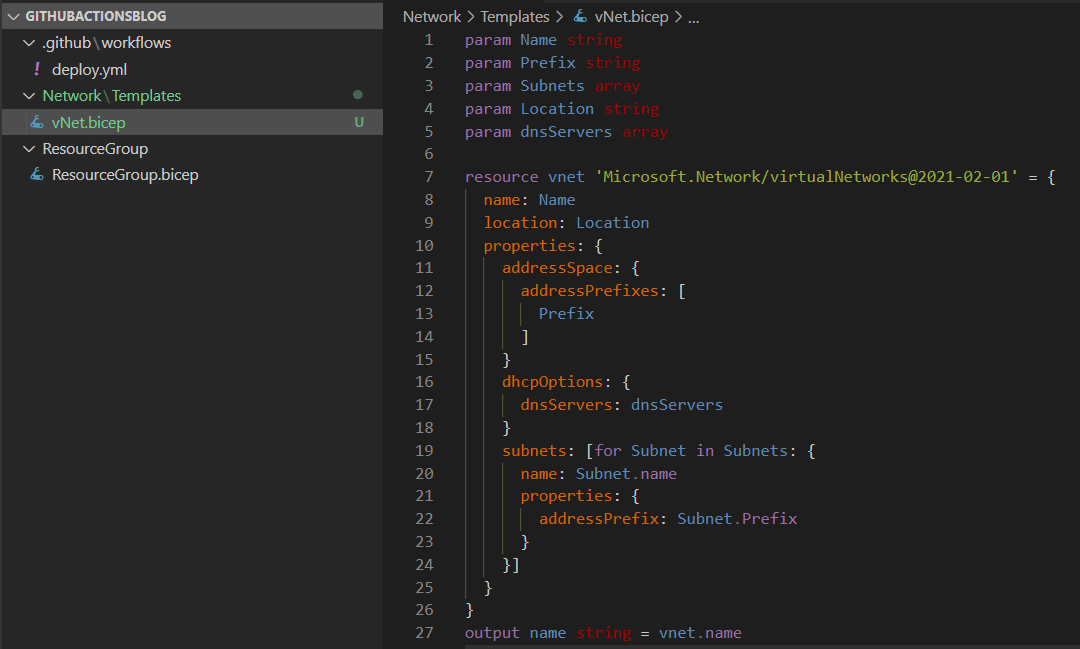Collapse the .github\workflows folder chevron

pos(29,43)
